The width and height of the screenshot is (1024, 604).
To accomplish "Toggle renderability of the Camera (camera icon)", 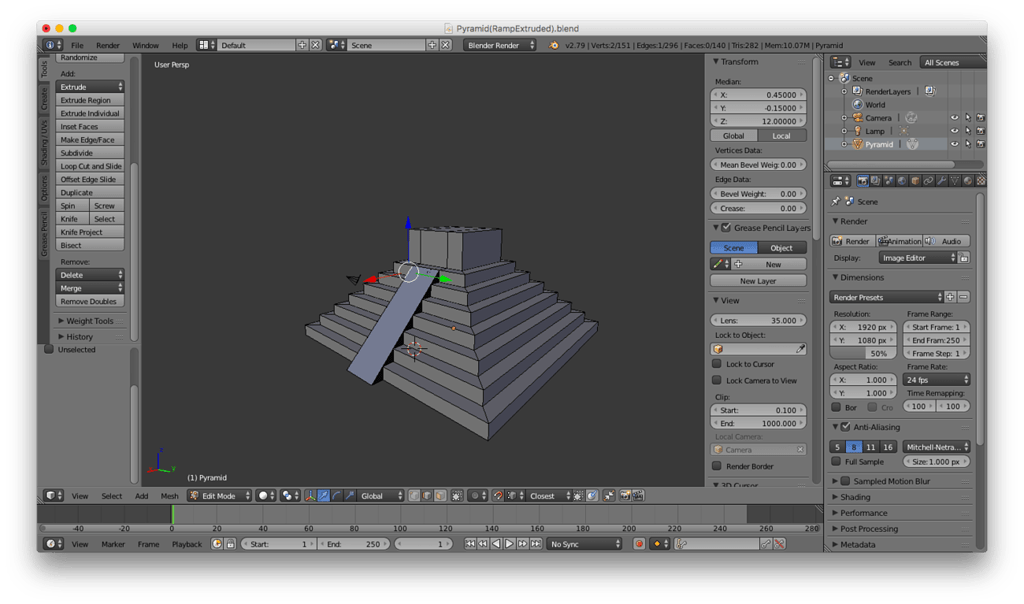I will (980, 118).
